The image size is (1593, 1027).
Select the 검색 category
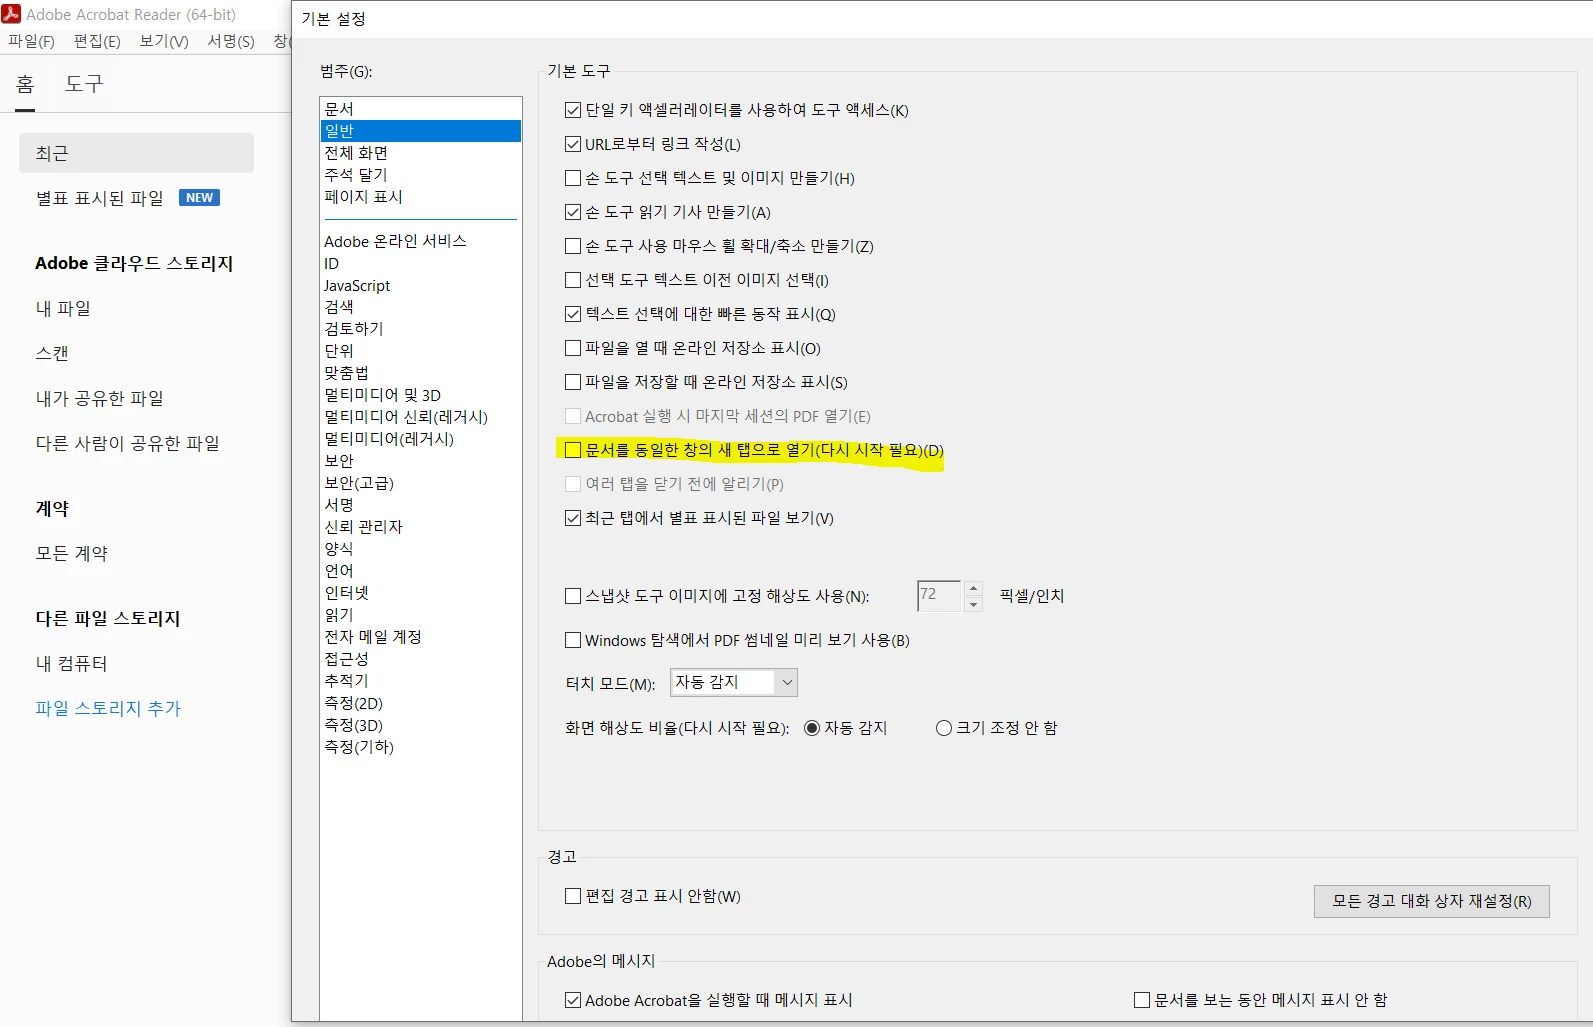point(421,306)
